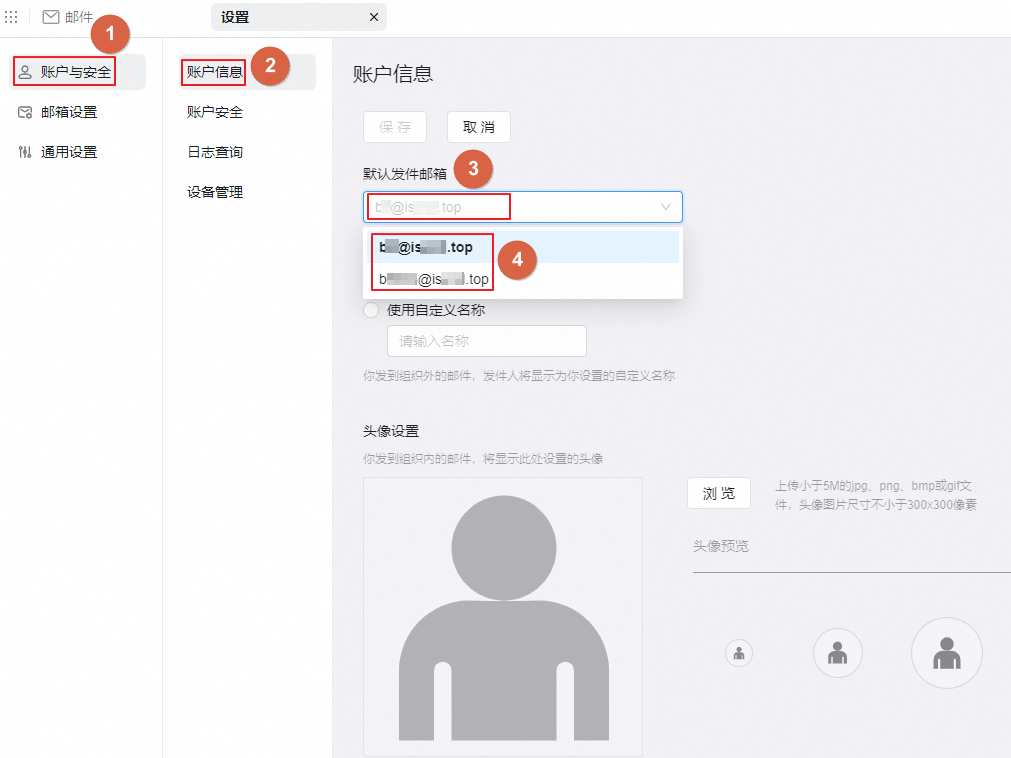1011x758 pixels.
Task: Click the avatar placeholder image
Action: [x=503, y=615]
